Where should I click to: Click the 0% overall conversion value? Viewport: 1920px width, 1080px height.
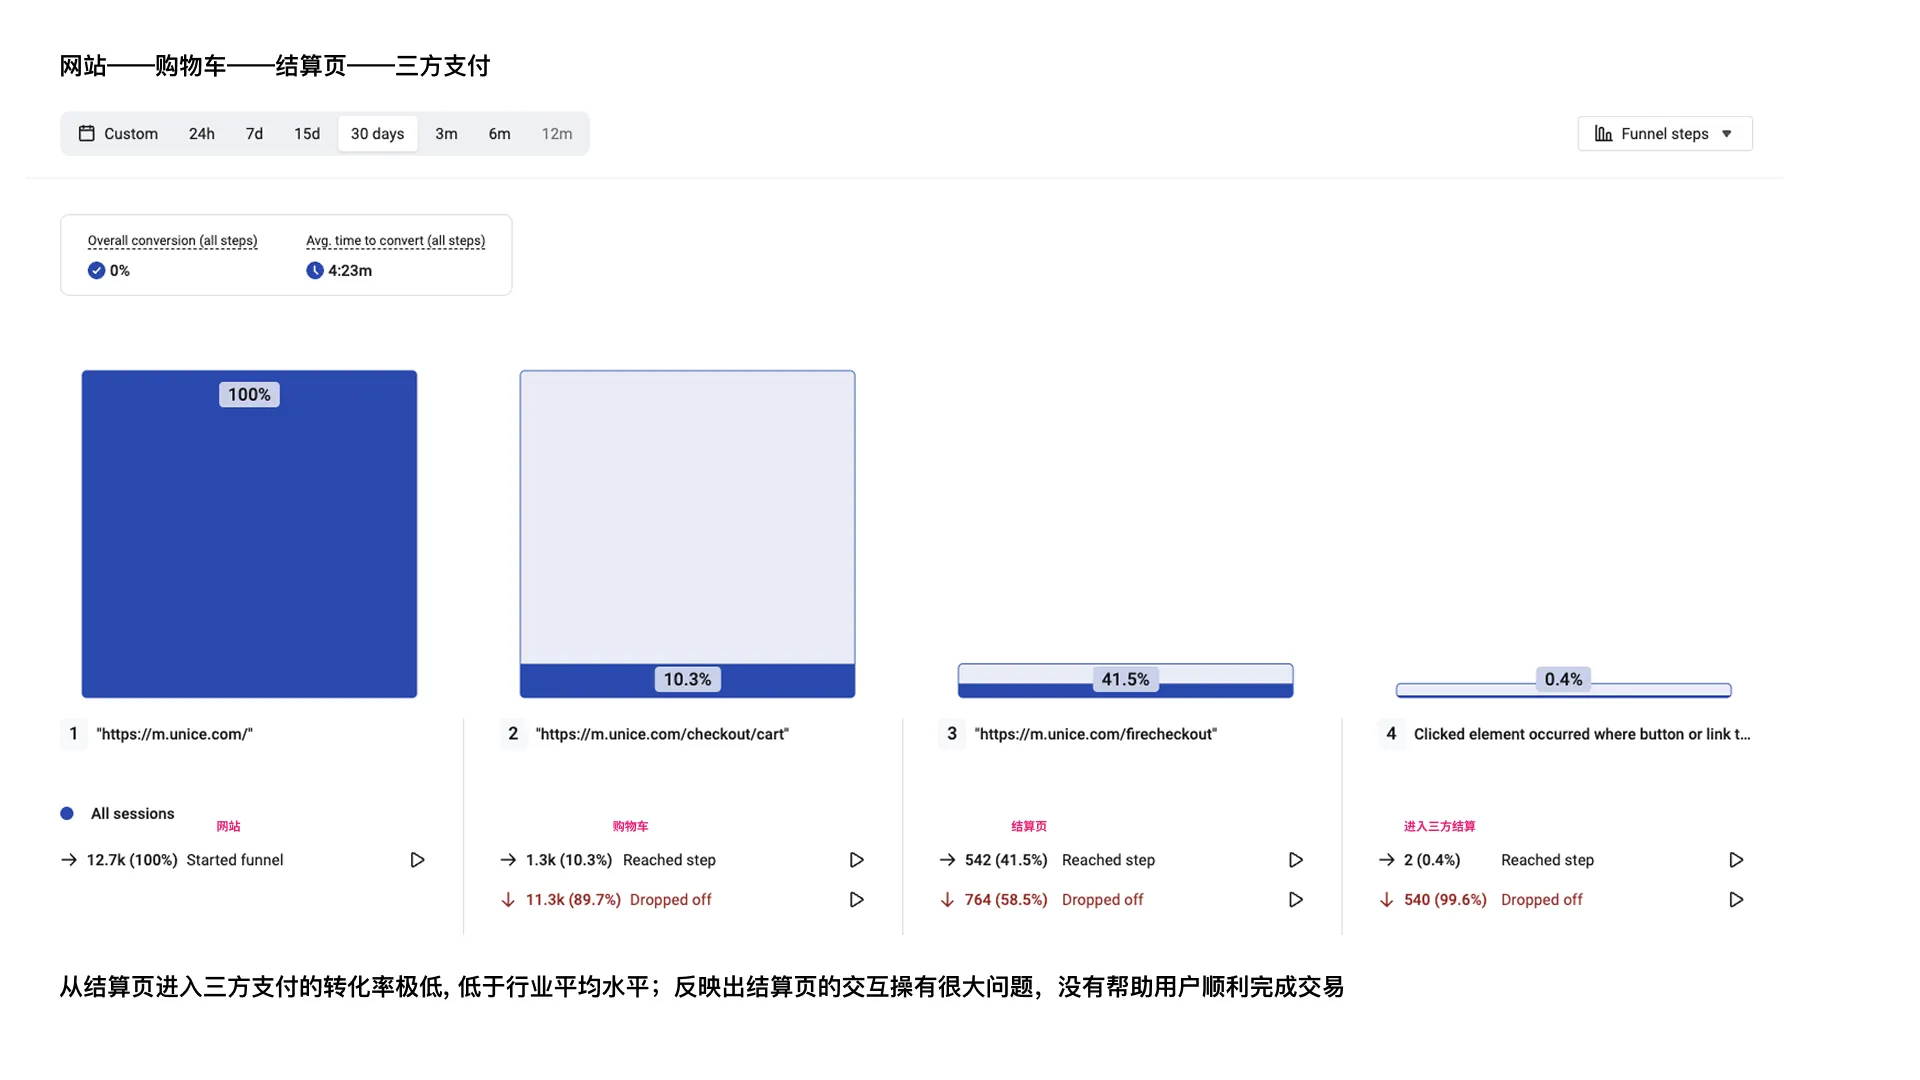click(120, 271)
